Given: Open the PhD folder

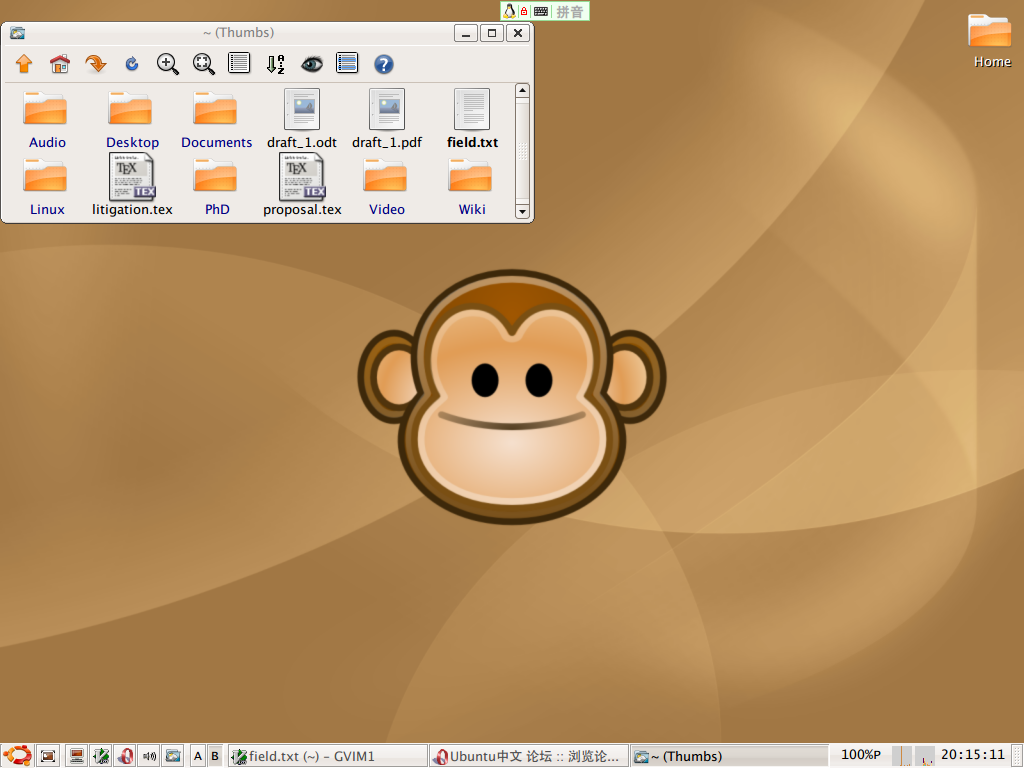Looking at the screenshot, I should coord(216,187).
